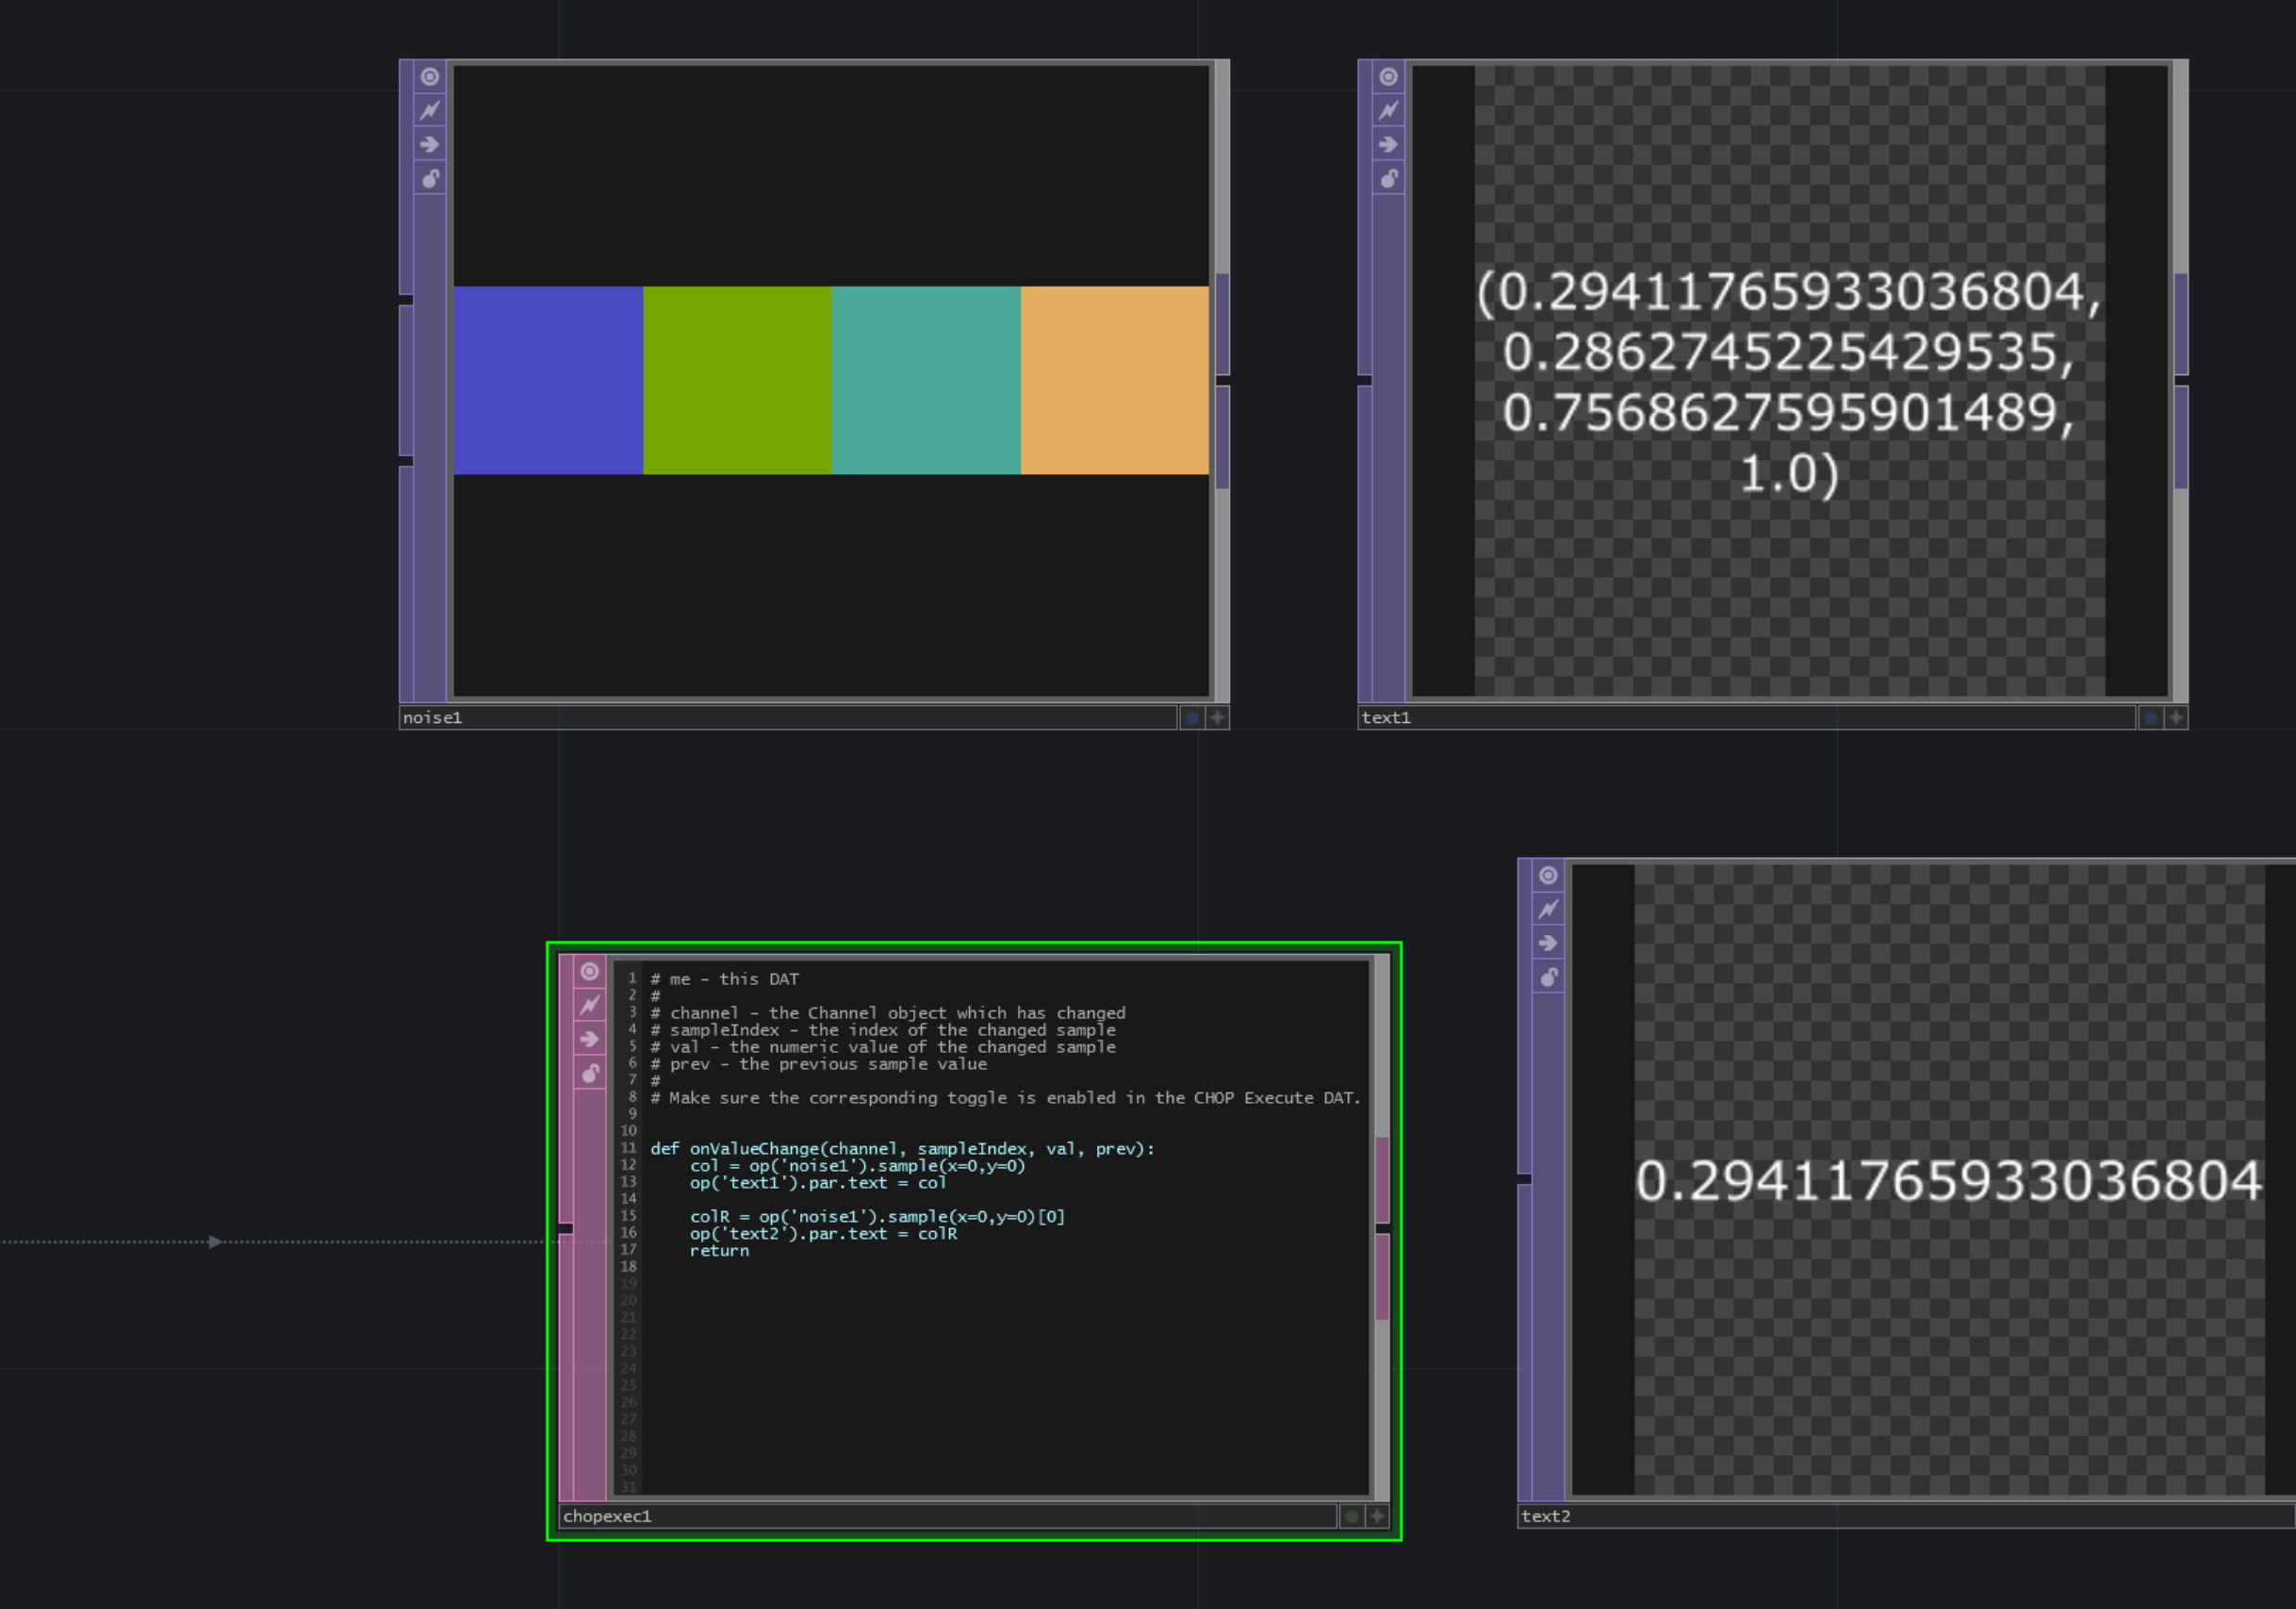Toggle the Clone Immune flag on text1

(x=1388, y=110)
